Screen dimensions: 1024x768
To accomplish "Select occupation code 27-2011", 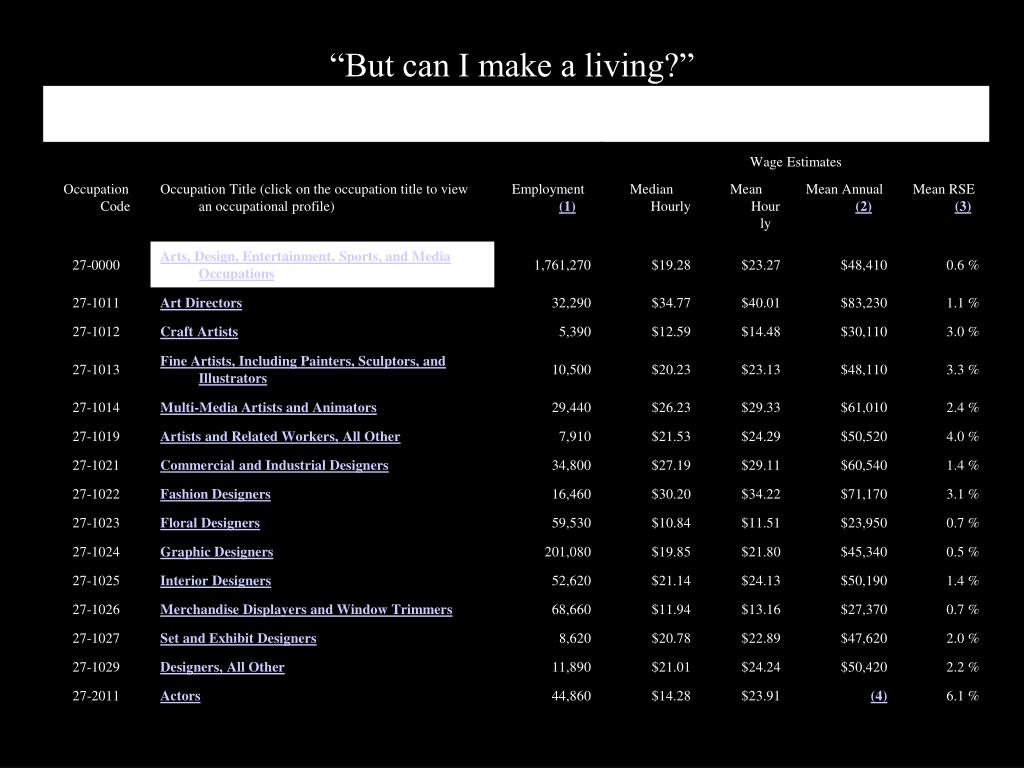I will pos(96,696).
